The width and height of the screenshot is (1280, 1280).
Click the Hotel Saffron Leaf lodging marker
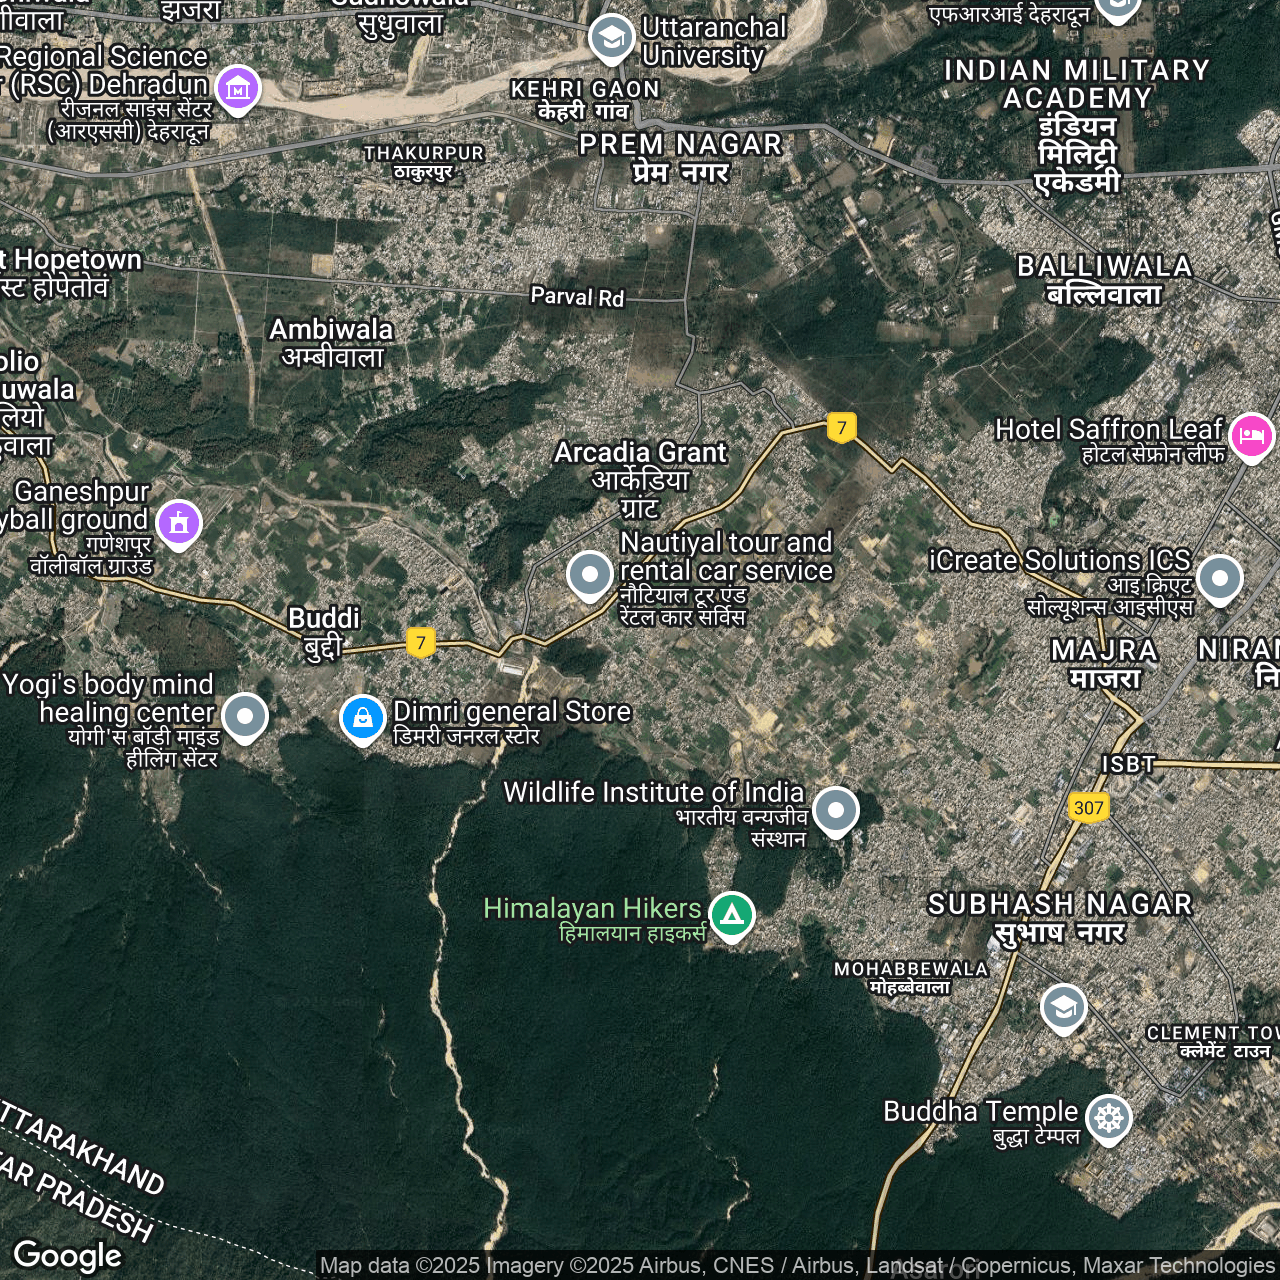click(1252, 436)
